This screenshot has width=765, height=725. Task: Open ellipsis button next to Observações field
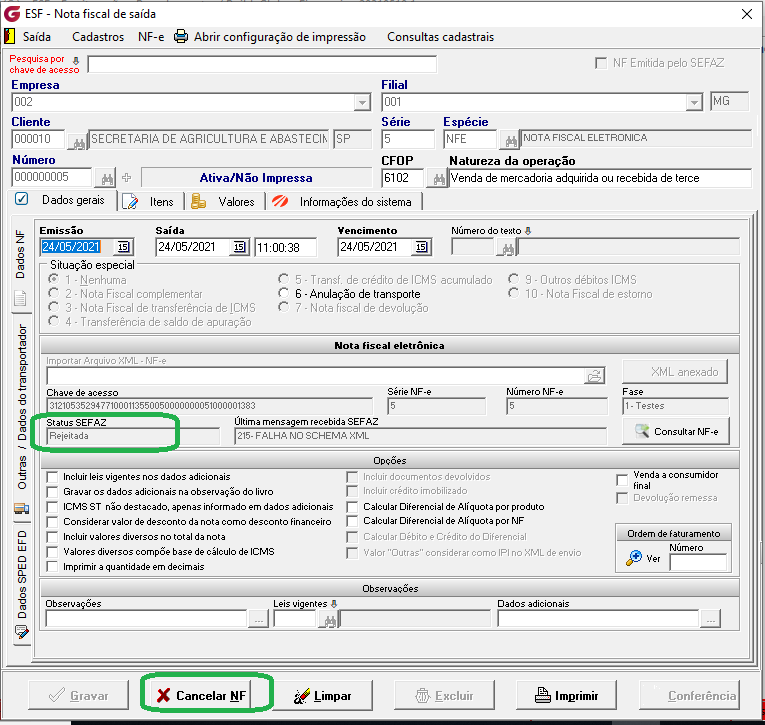259,620
